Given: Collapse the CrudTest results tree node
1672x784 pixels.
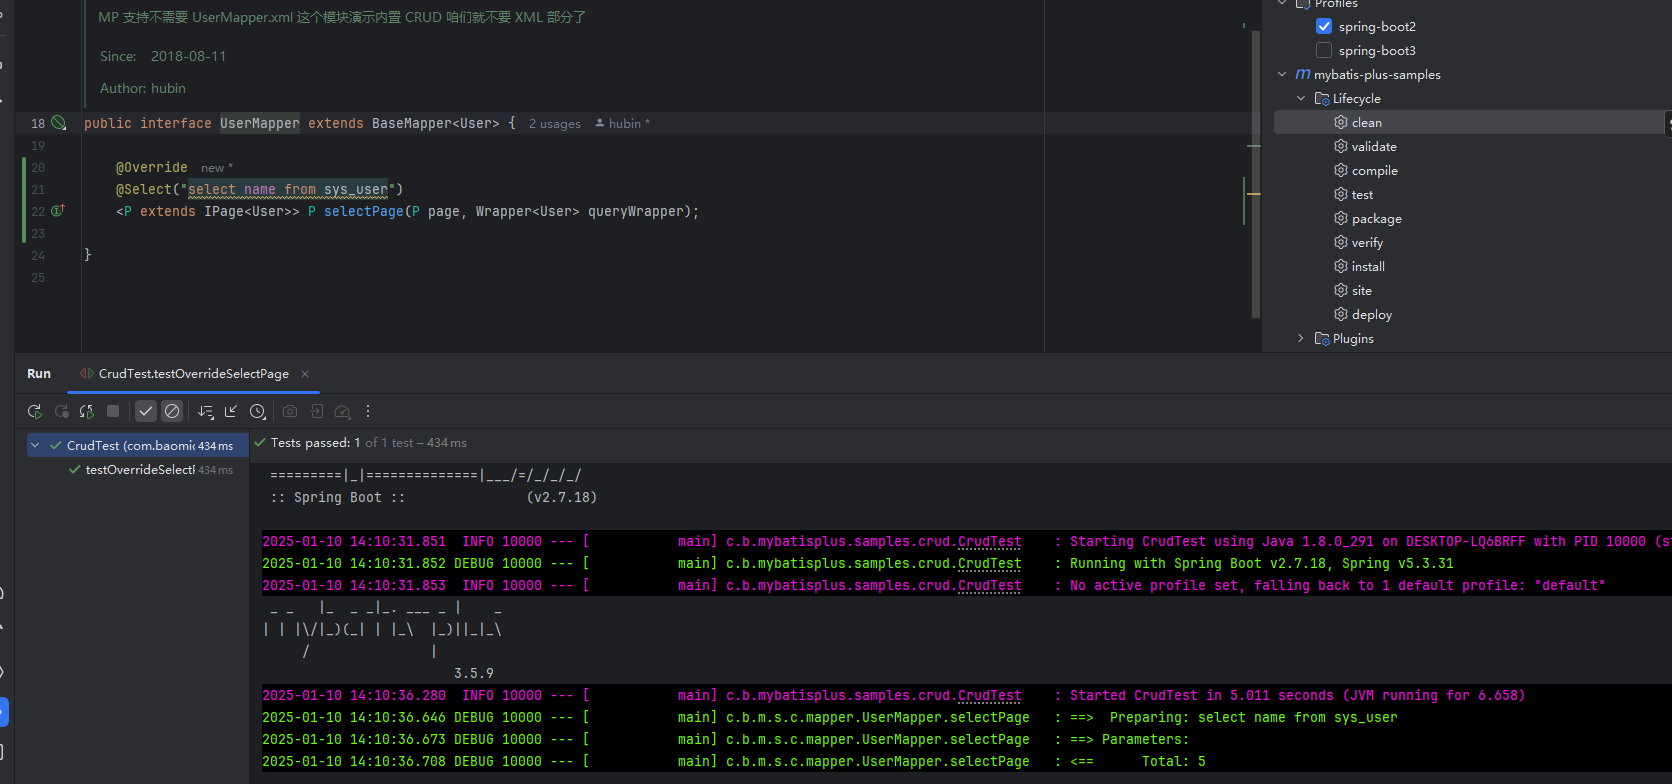Looking at the screenshot, I should pos(36,446).
